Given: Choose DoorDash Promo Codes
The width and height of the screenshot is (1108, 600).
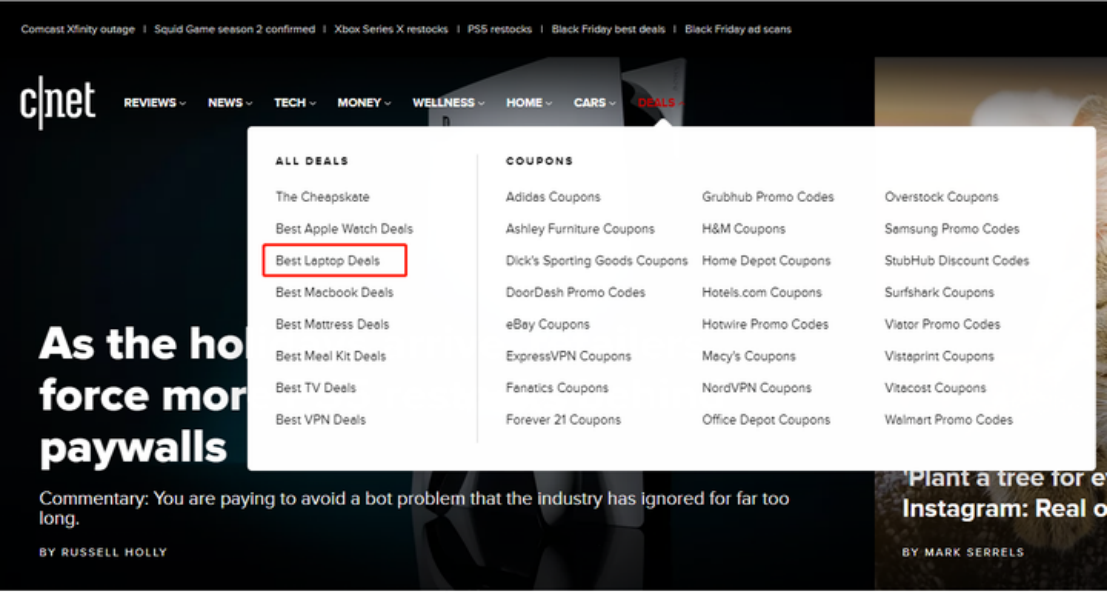Looking at the screenshot, I should (575, 293).
